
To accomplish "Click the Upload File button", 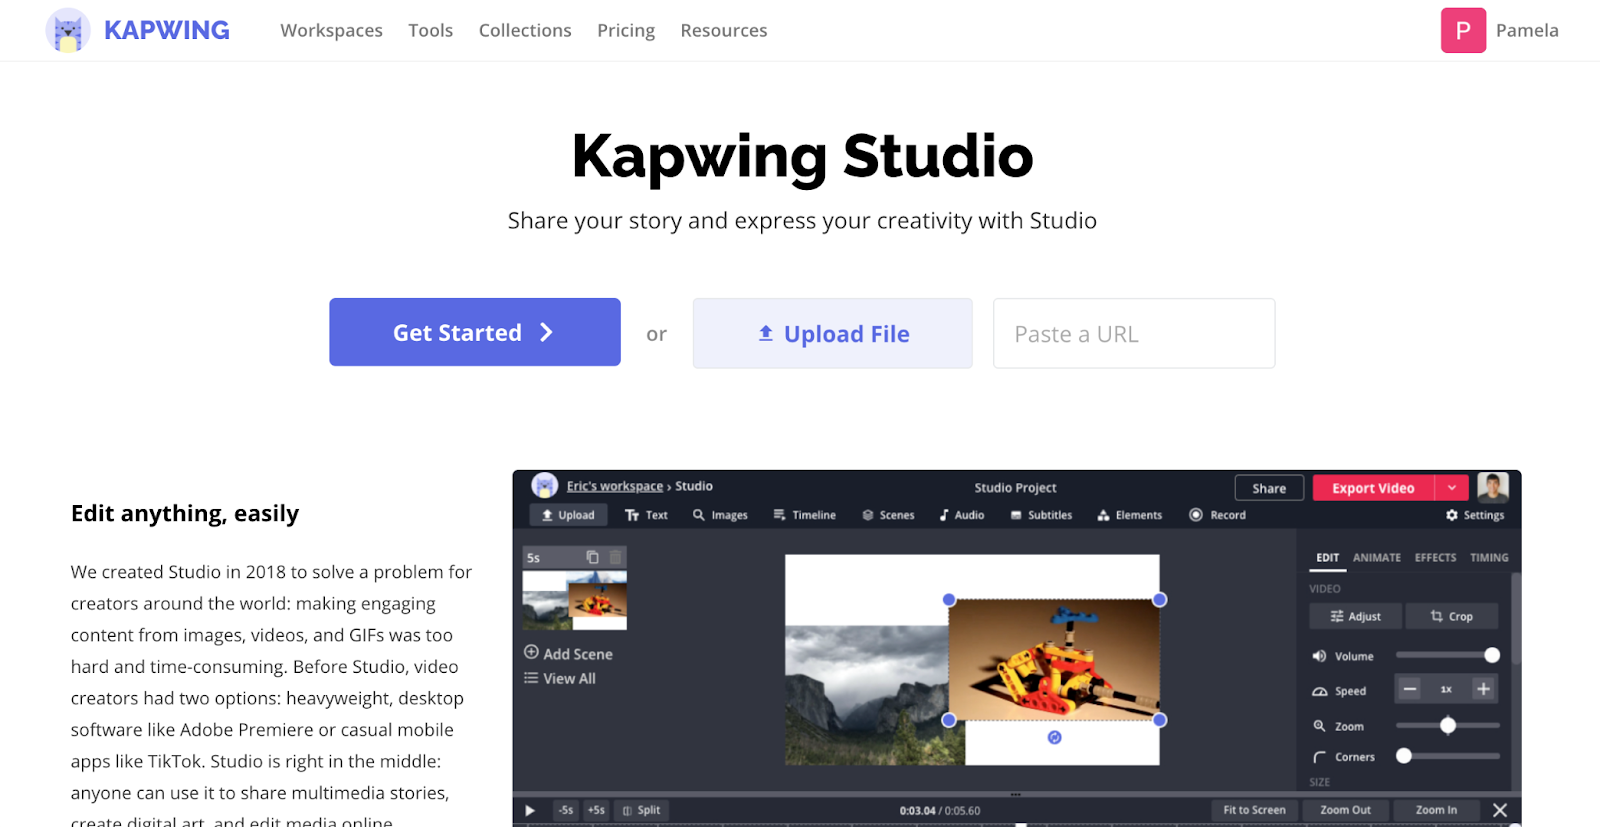I will 832,333.
